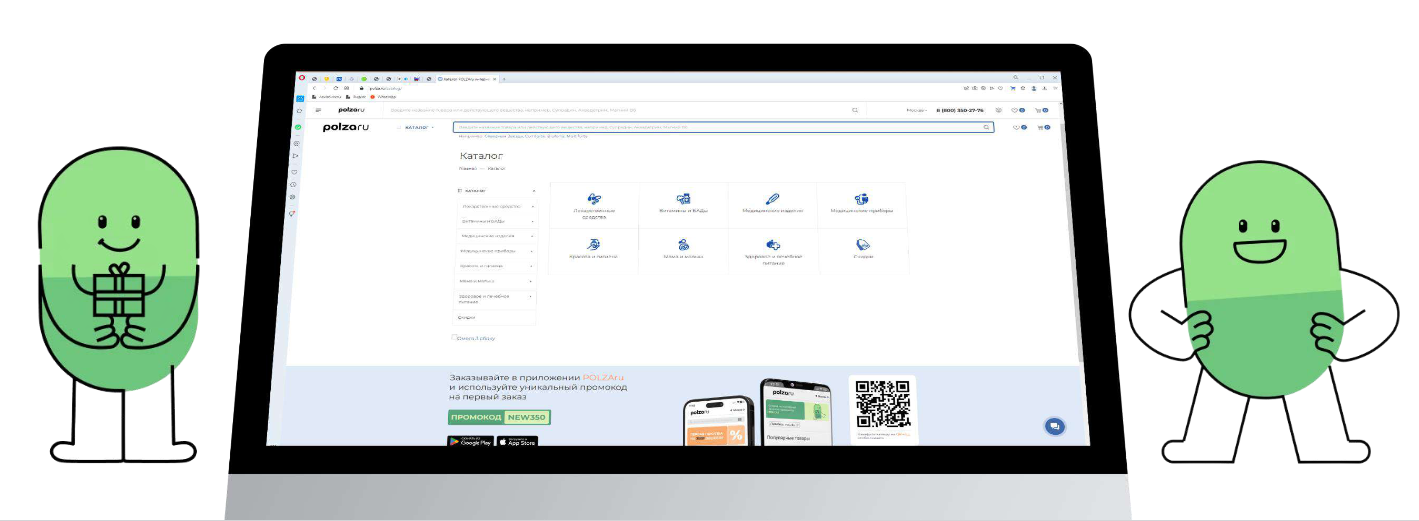This screenshot has width=1419, height=521.
Task: Open the Медицинские приборы category icon
Action: coord(861,199)
